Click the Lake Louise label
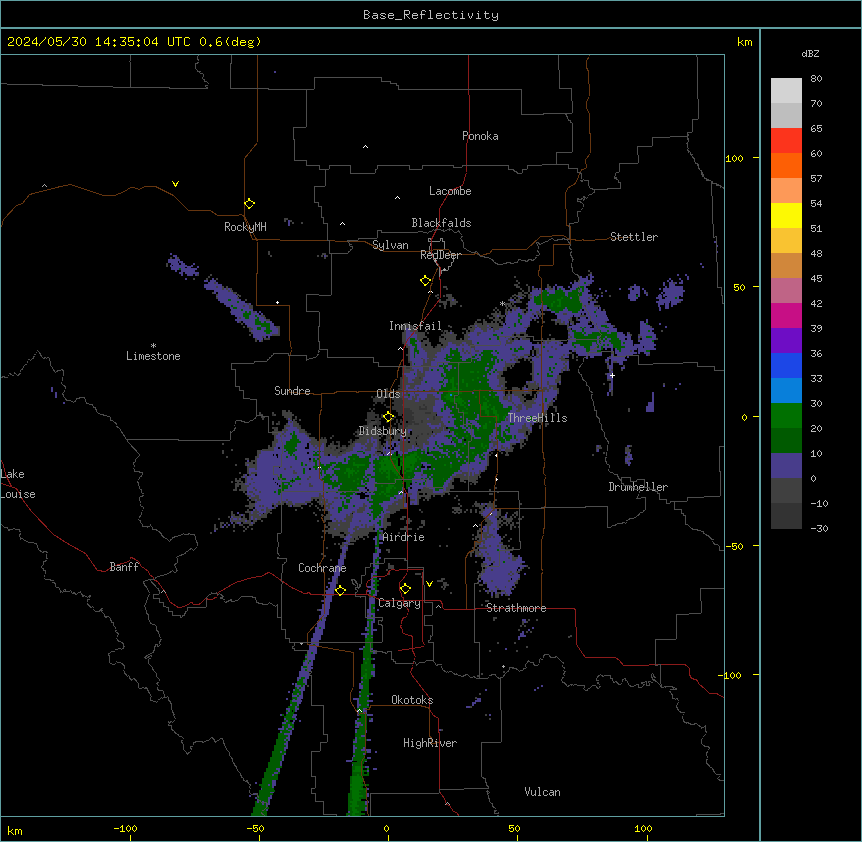Image resolution: width=862 pixels, height=842 pixels. pyautogui.click(x=16, y=484)
